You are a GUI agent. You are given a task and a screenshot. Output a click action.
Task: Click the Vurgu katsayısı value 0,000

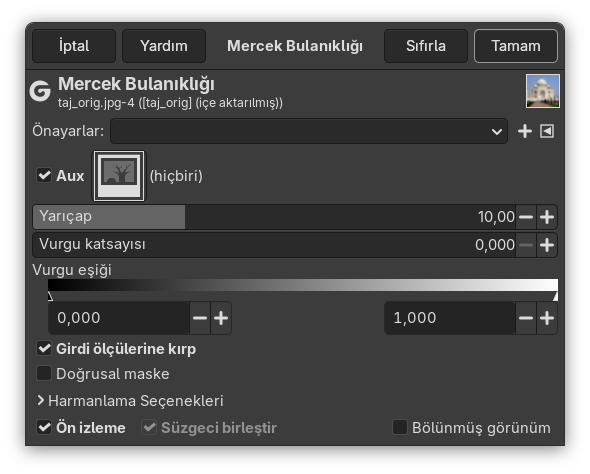pyautogui.click(x=494, y=245)
